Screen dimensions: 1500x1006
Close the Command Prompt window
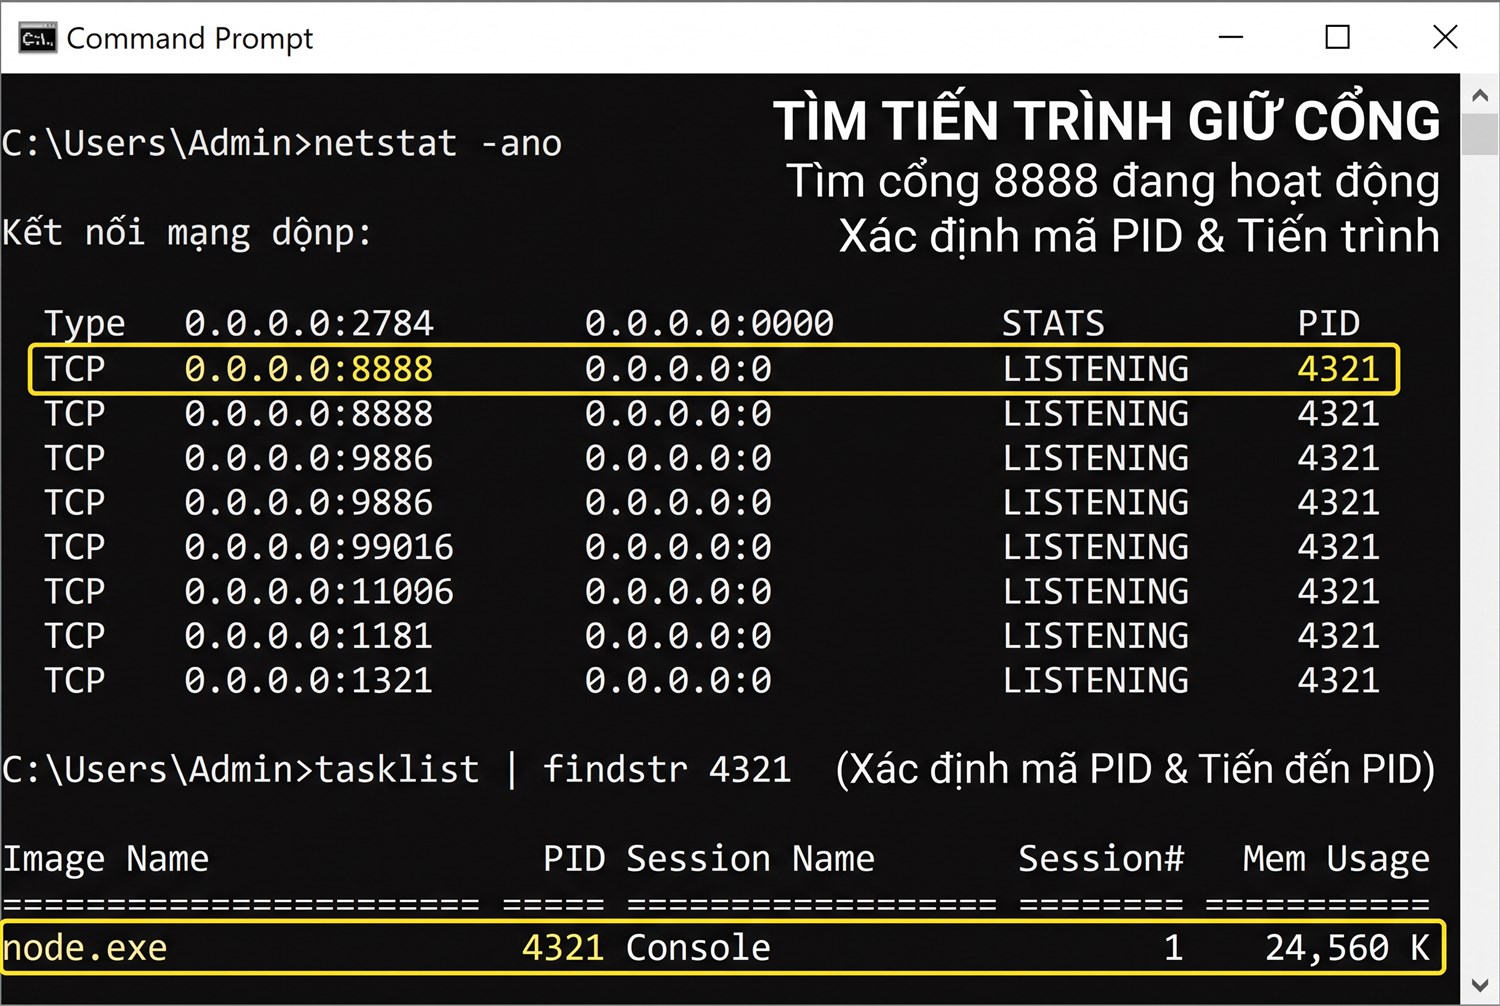1445,37
